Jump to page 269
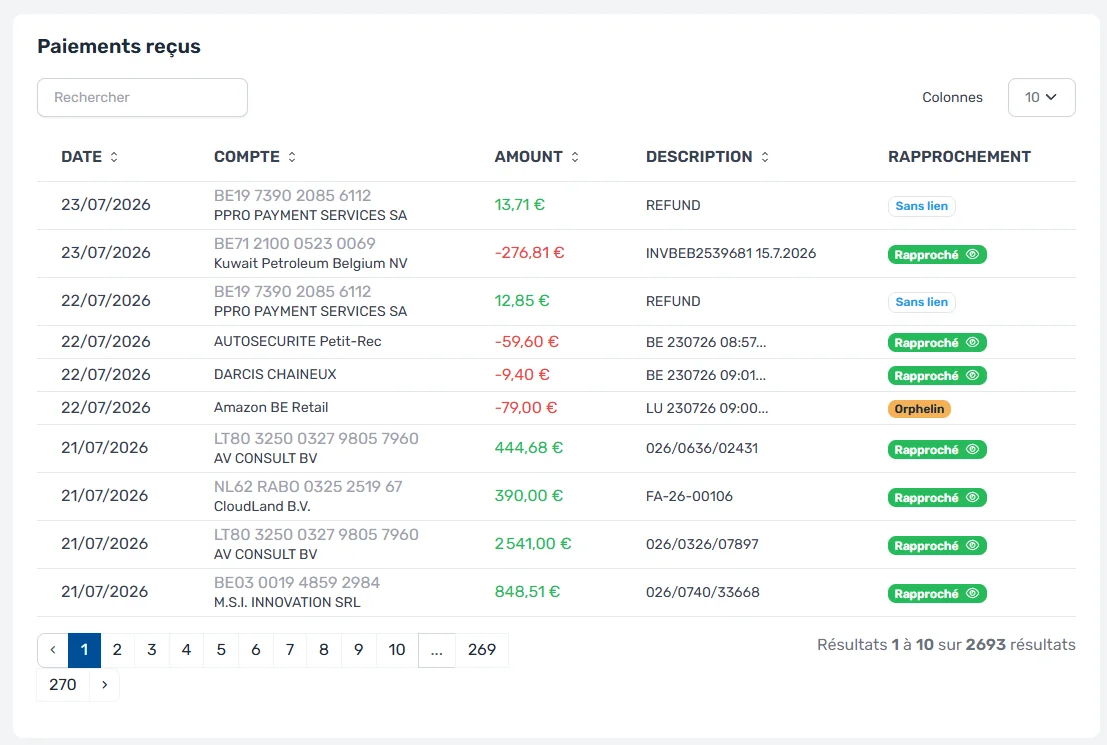Image resolution: width=1107 pixels, height=745 pixels. [x=481, y=650]
